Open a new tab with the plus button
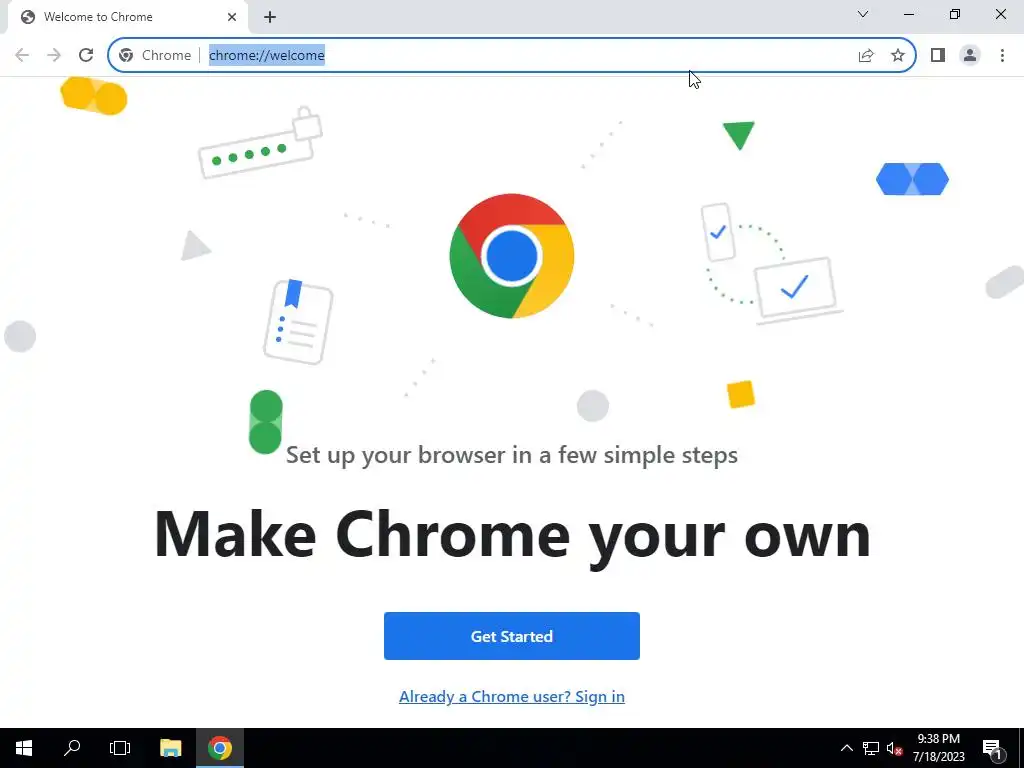The image size is (1024, 768). pos(270,17)
